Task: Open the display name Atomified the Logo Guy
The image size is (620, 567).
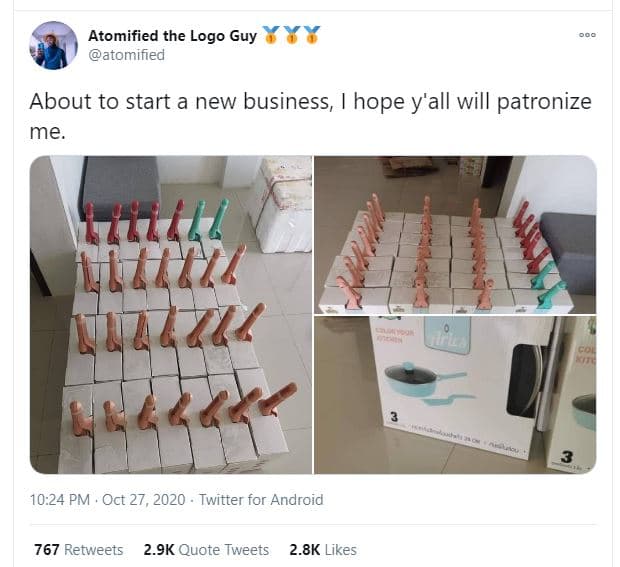Action: coord(172,36)
